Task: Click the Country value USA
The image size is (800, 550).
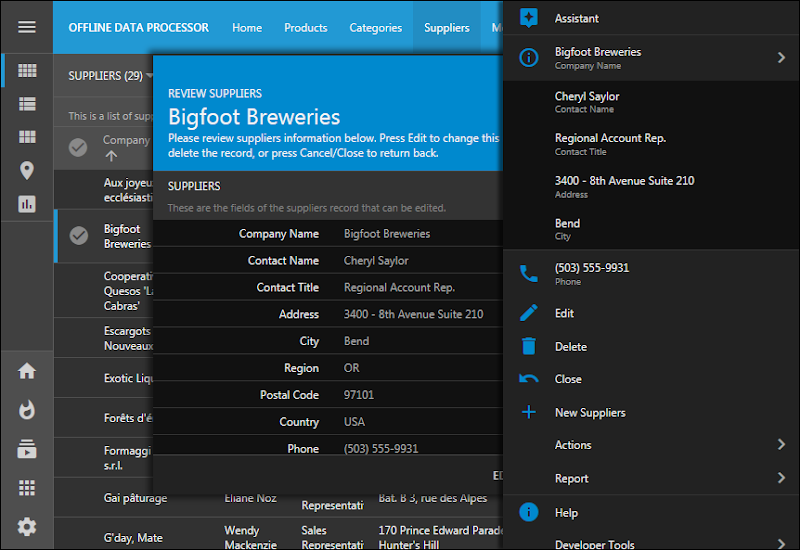Action: [x=354, y=422]
